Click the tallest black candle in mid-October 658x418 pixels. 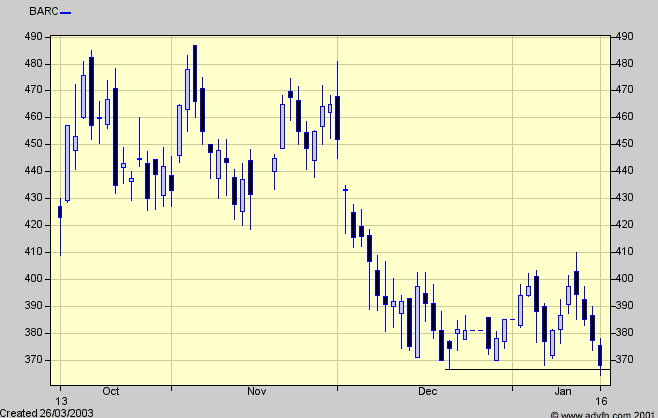(115, 131)
